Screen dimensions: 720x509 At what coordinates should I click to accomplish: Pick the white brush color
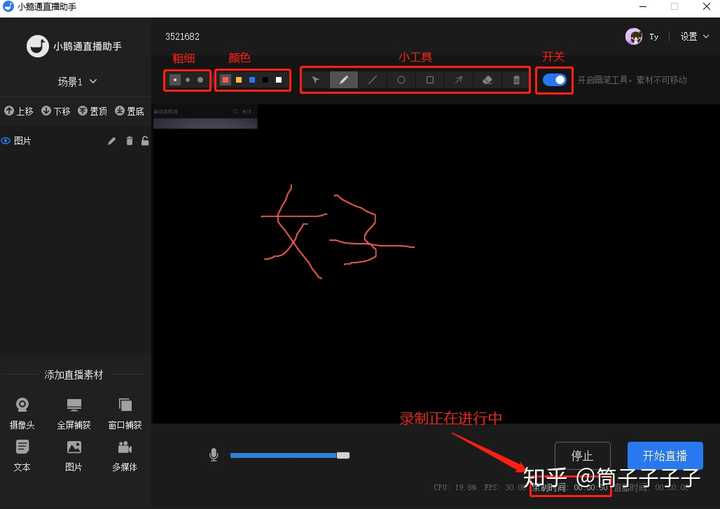[279, 80]
